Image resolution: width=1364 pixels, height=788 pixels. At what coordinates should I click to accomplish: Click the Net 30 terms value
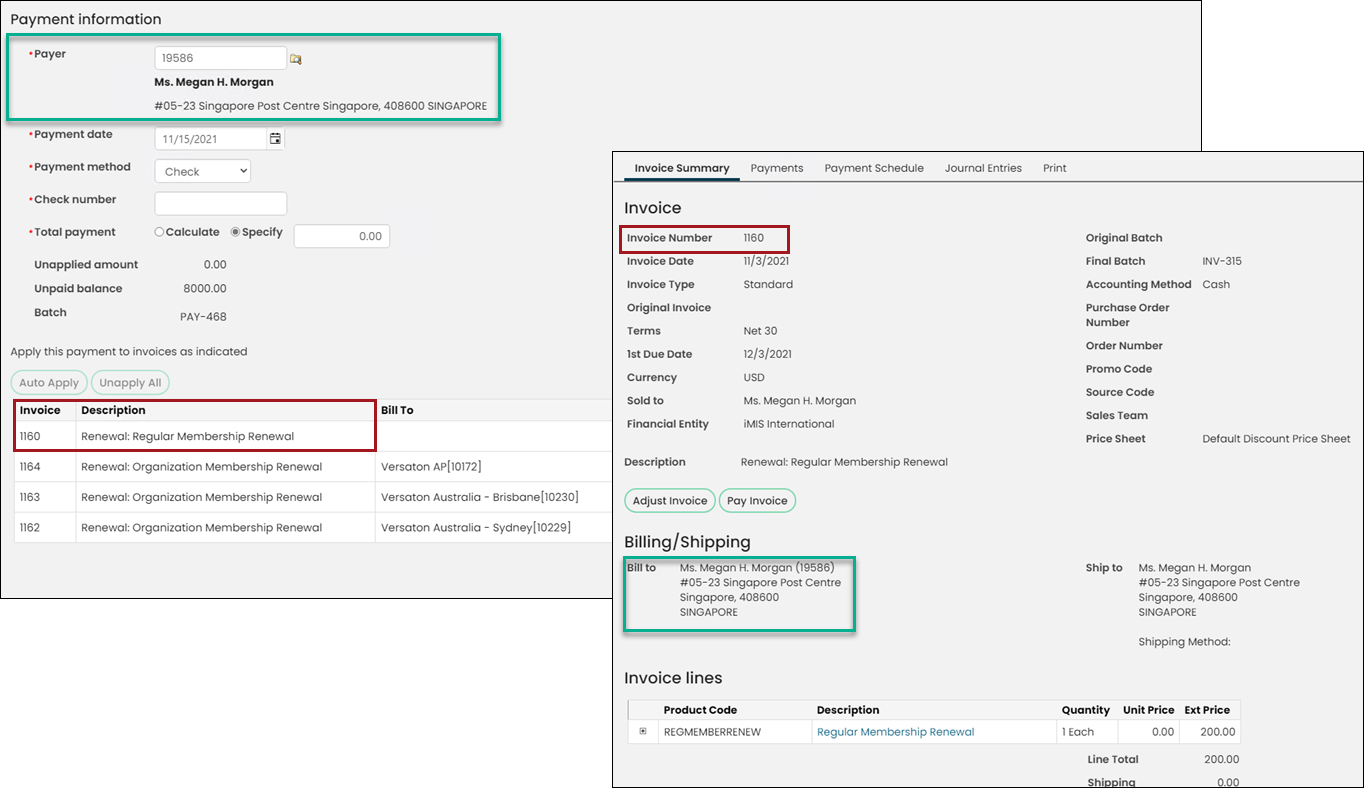pos(760,331)
